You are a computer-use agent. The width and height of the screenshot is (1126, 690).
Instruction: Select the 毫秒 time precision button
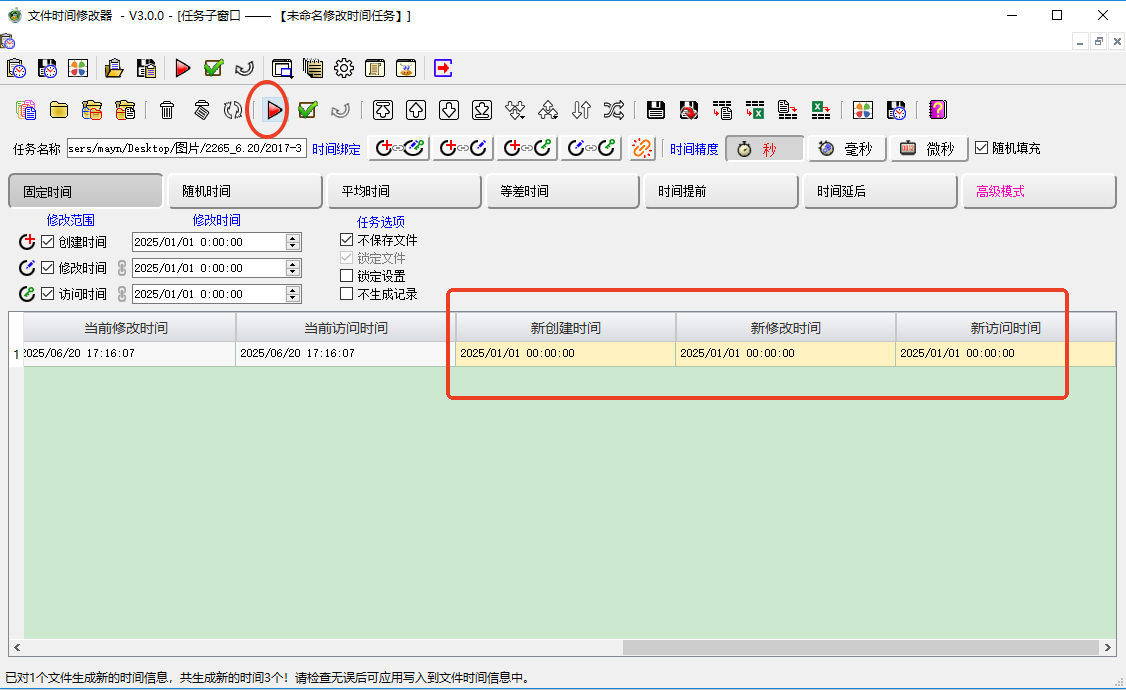[846, 147]
